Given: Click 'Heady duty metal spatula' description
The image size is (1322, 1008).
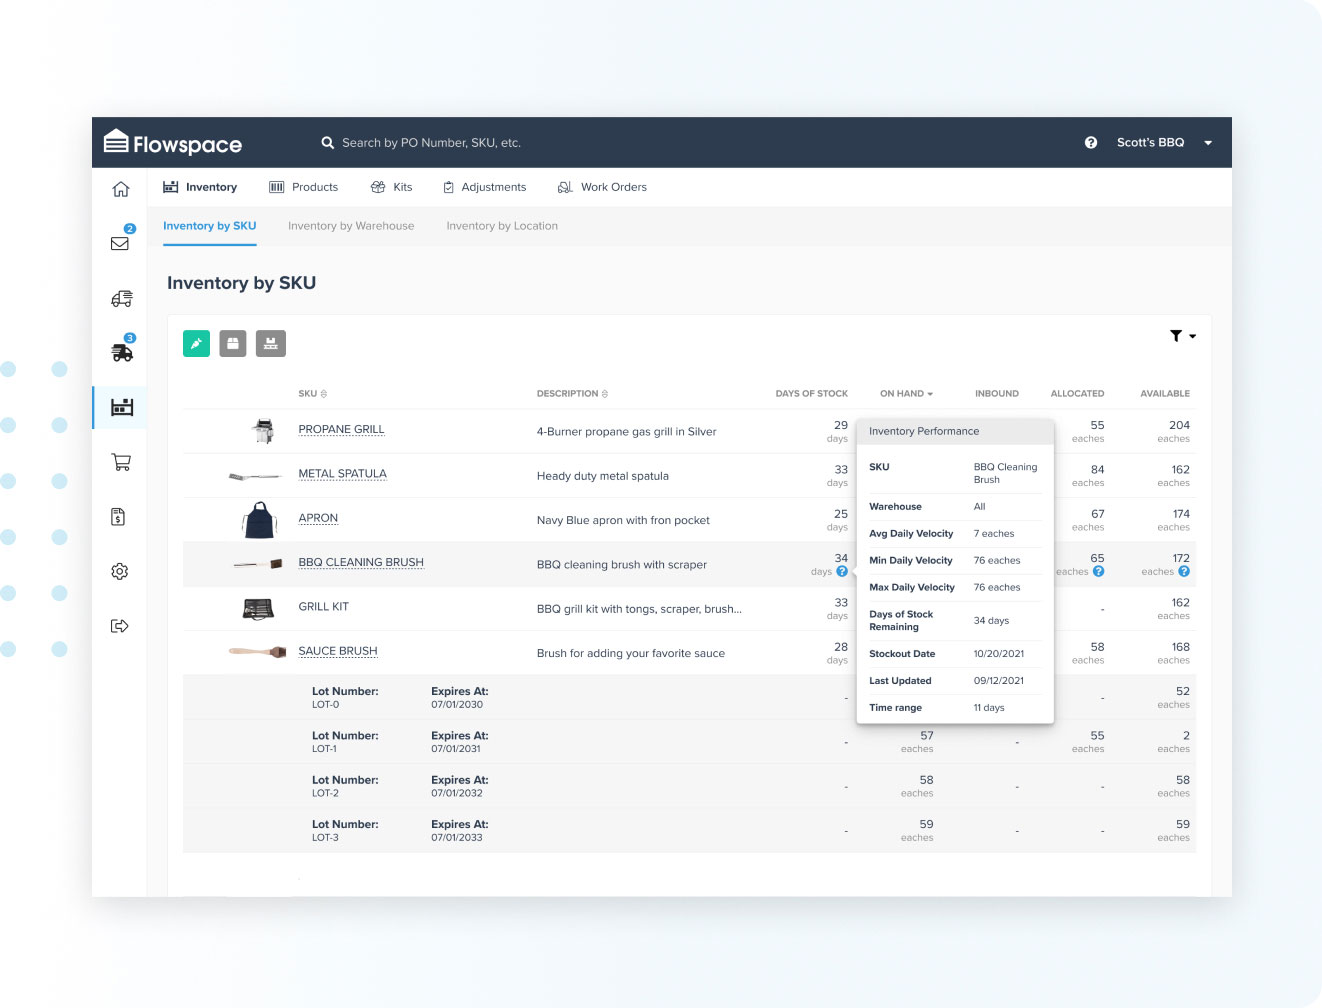Looking at the screenshot, I should tap(602, 476).
